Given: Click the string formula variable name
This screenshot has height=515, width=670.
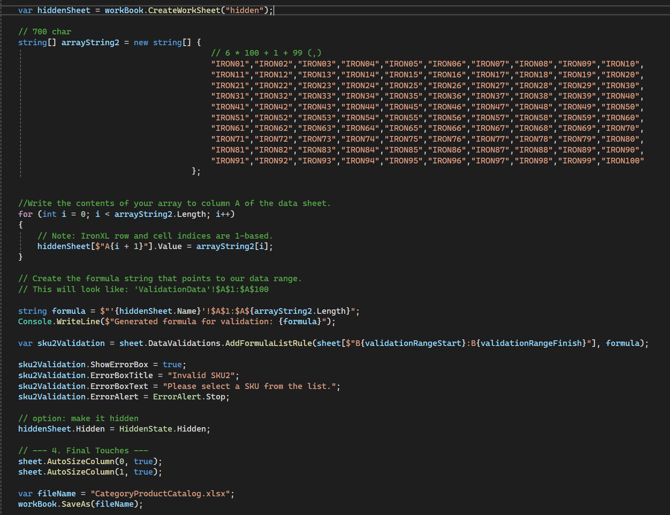Looking at the screenshot, I should (x=68, y=311).
